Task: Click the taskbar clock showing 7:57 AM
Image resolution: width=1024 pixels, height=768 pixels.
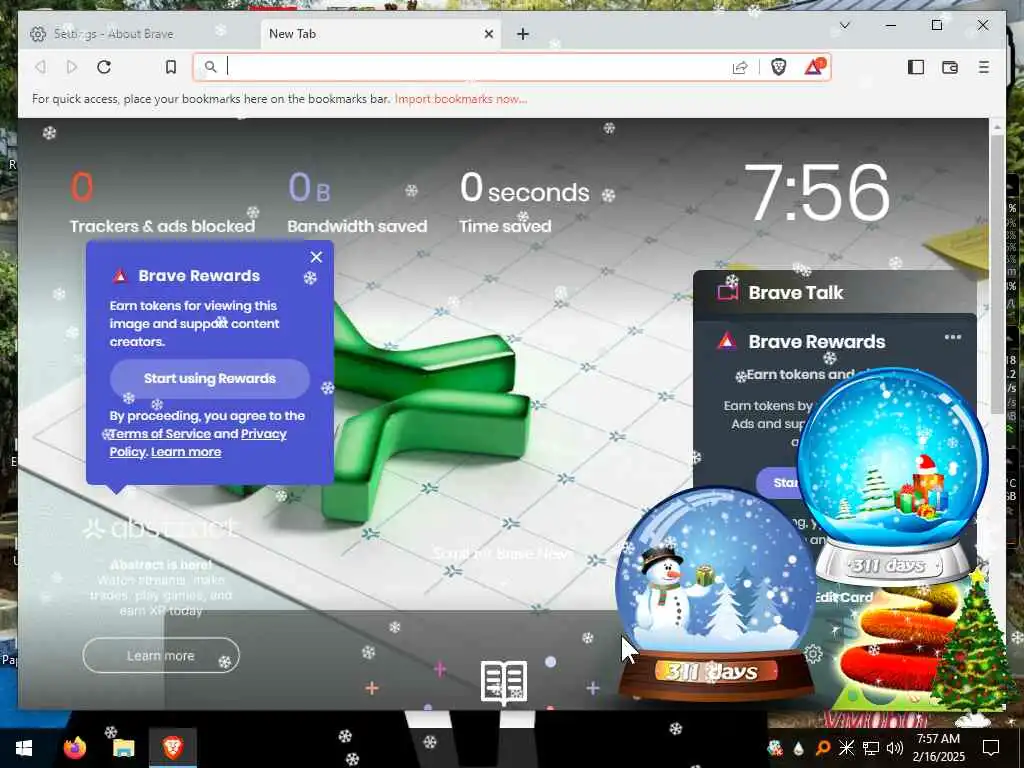Action: coord(938,748)
